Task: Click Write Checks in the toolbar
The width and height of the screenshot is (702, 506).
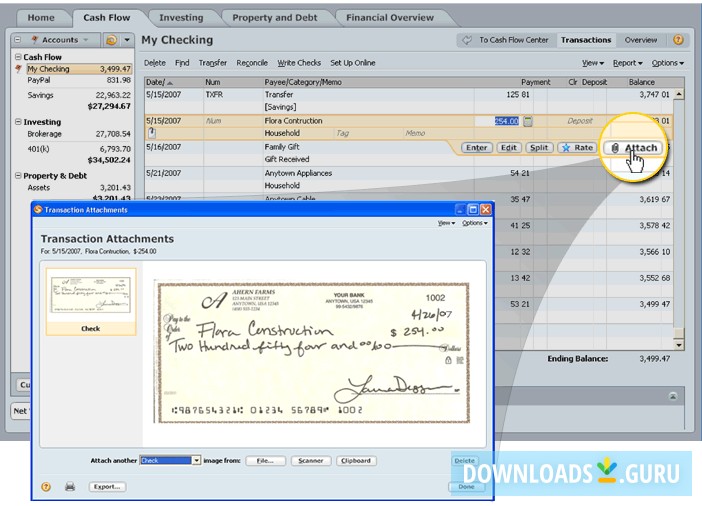Action: [299, 63]
